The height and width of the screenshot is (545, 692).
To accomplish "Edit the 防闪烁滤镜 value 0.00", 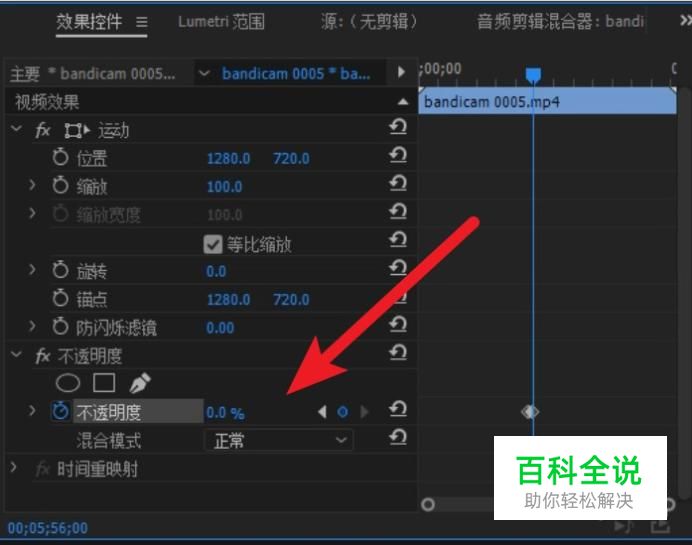I will [x=220, y=328].
